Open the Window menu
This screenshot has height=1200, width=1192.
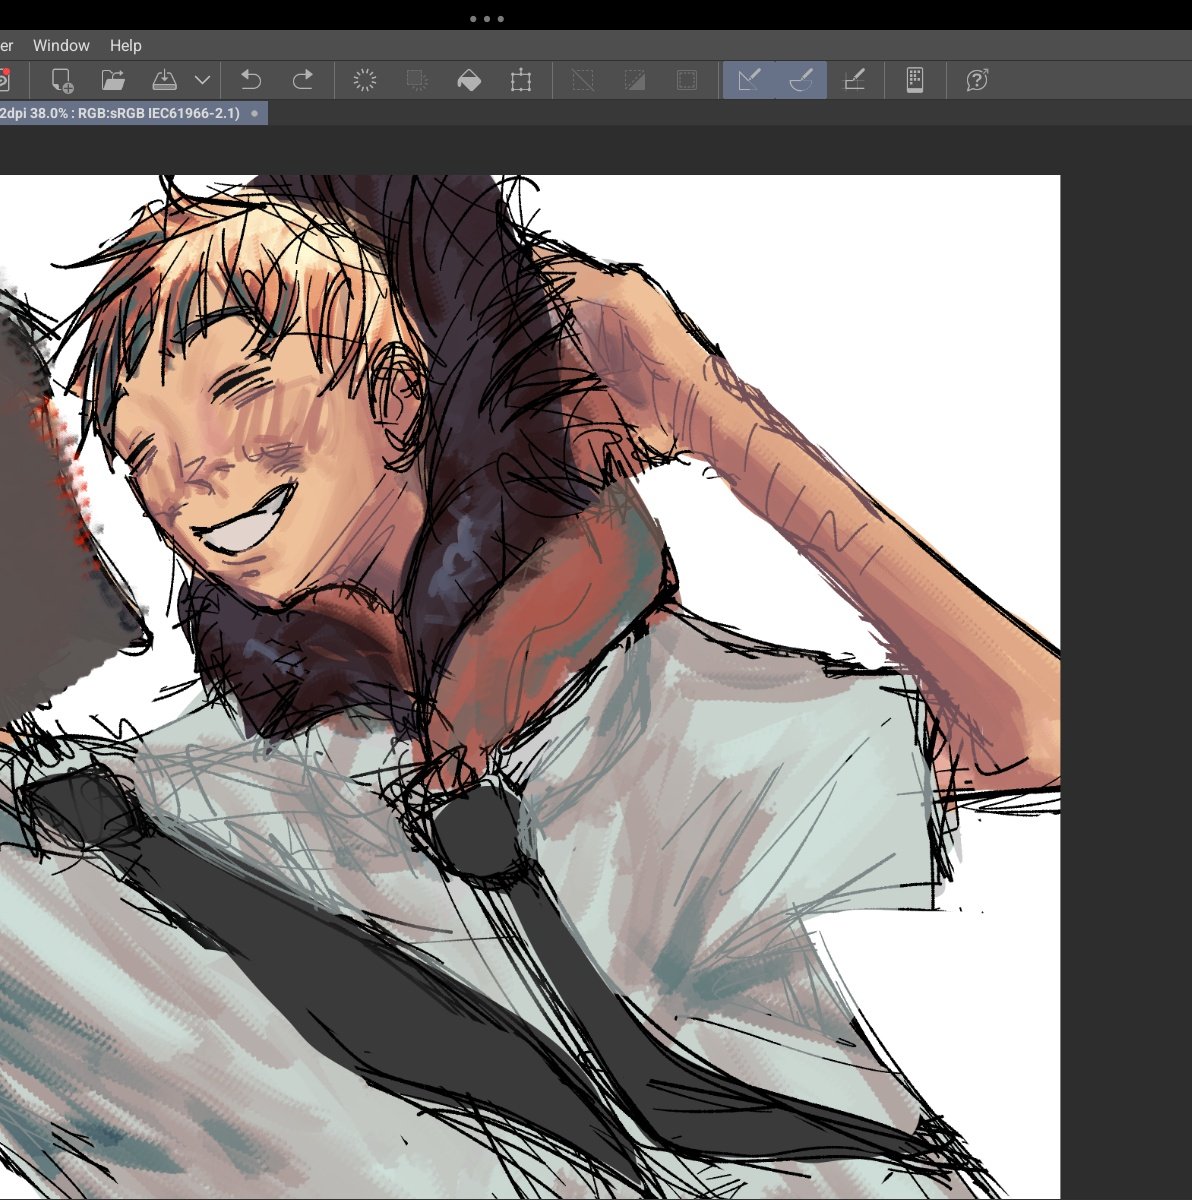[x=61, y=45]
